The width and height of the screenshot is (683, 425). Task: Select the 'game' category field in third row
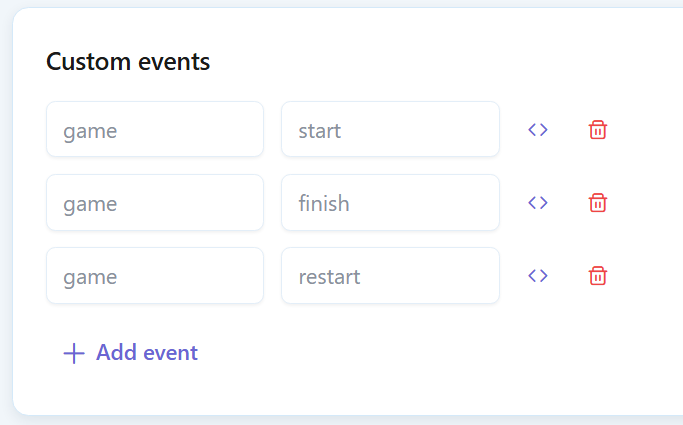click(x=155, y=276)
